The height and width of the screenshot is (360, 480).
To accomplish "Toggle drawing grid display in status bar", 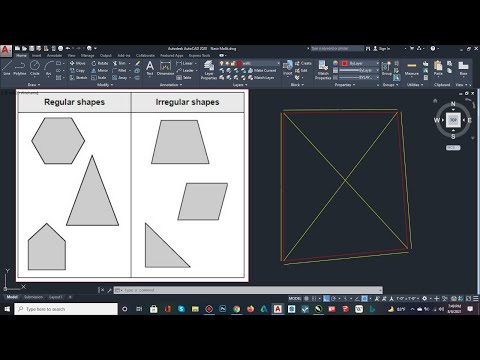I will coord(306,298).
